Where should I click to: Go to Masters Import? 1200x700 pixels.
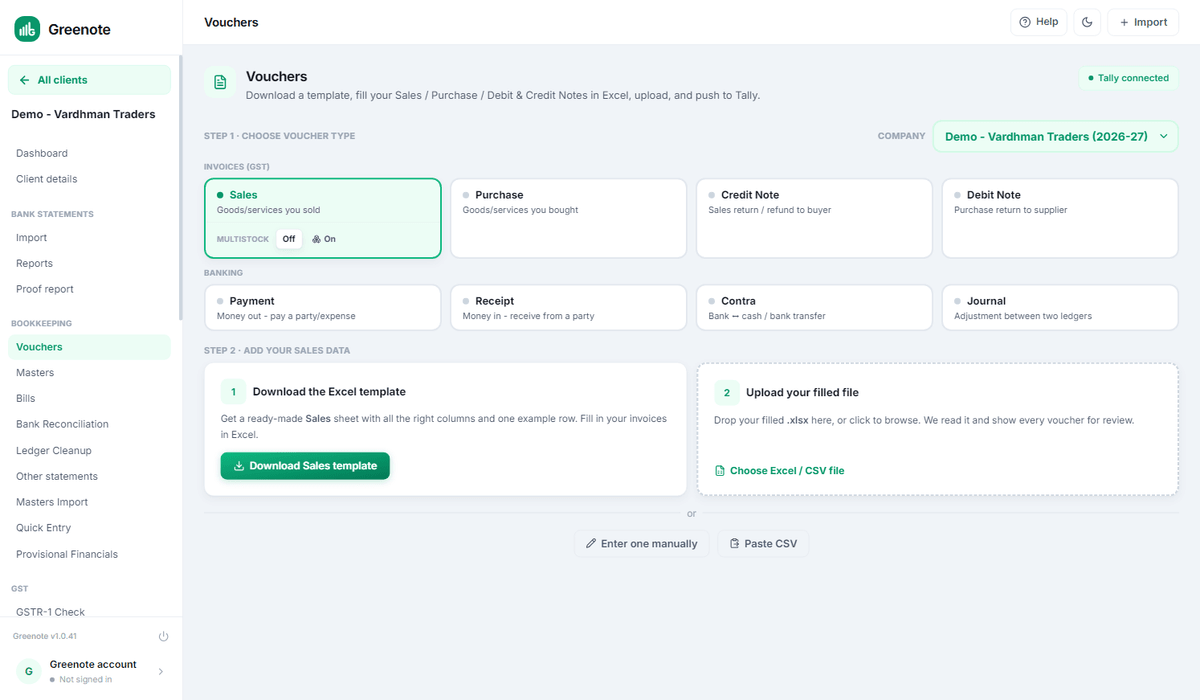pyautogui.click(x=90, y=502)
